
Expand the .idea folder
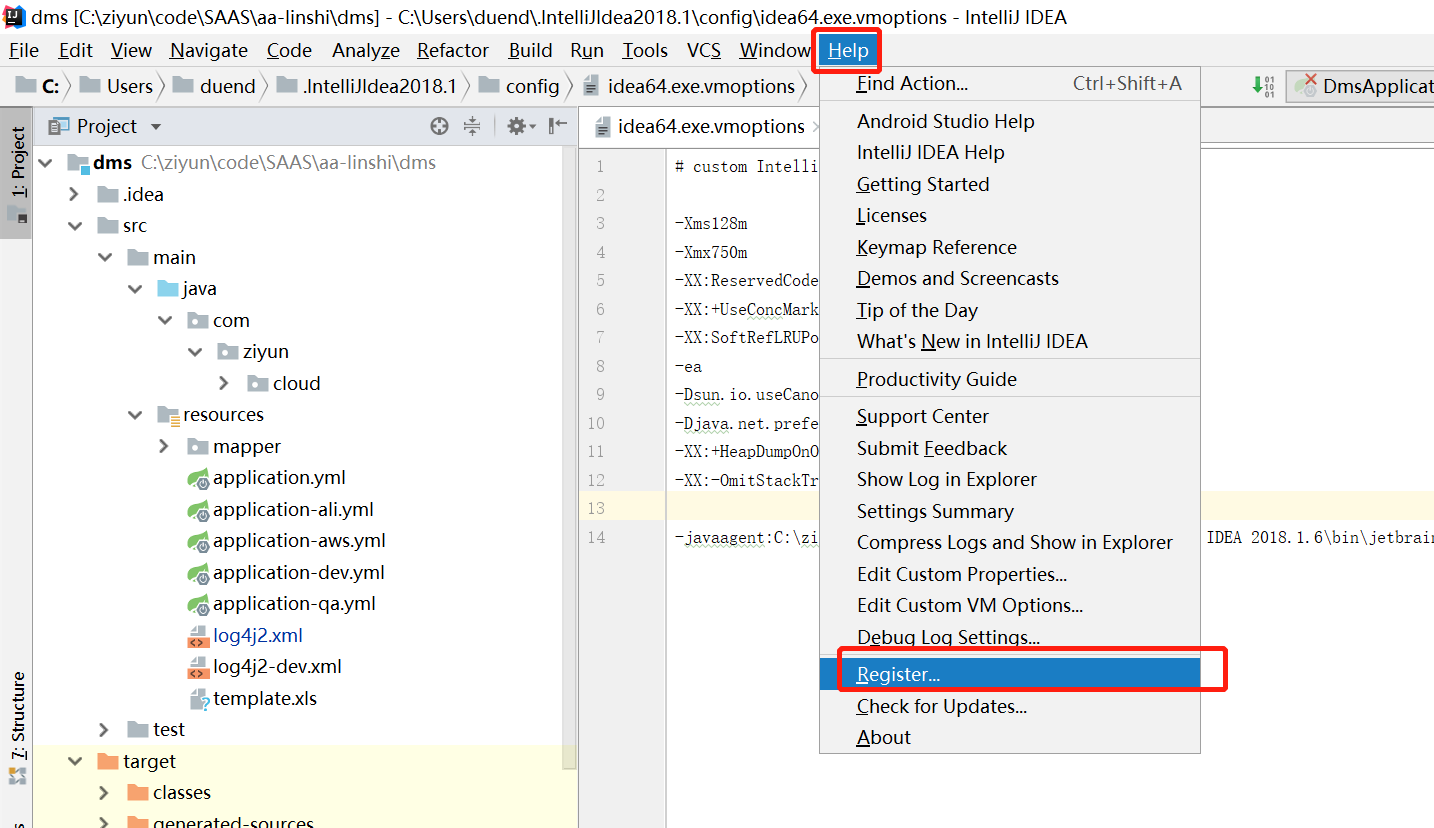pyautogui.click(x=75, y=194)
